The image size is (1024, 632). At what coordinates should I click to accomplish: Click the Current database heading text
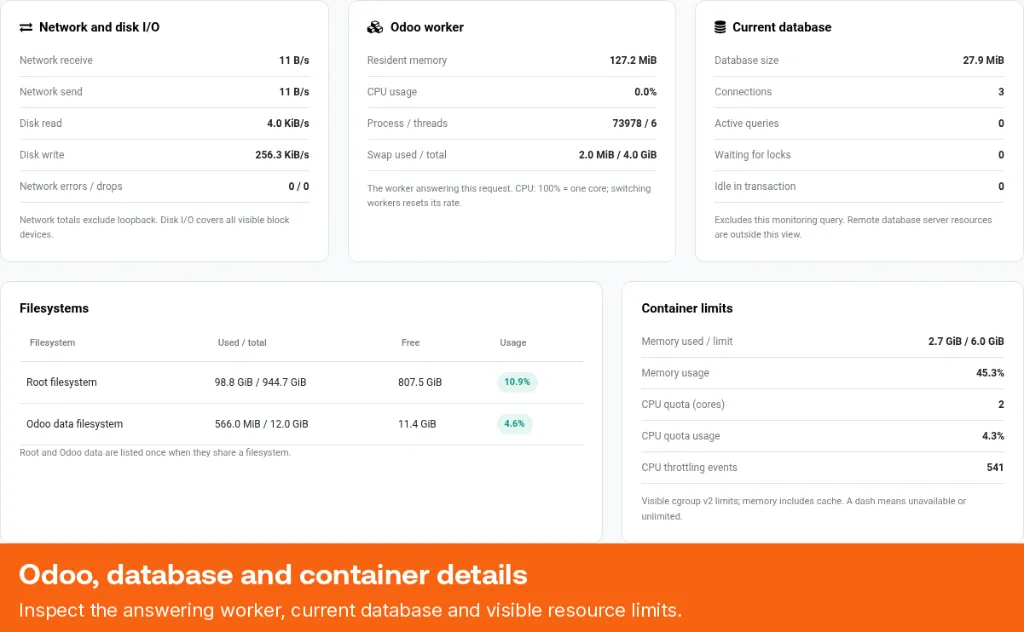click(782, 27)
